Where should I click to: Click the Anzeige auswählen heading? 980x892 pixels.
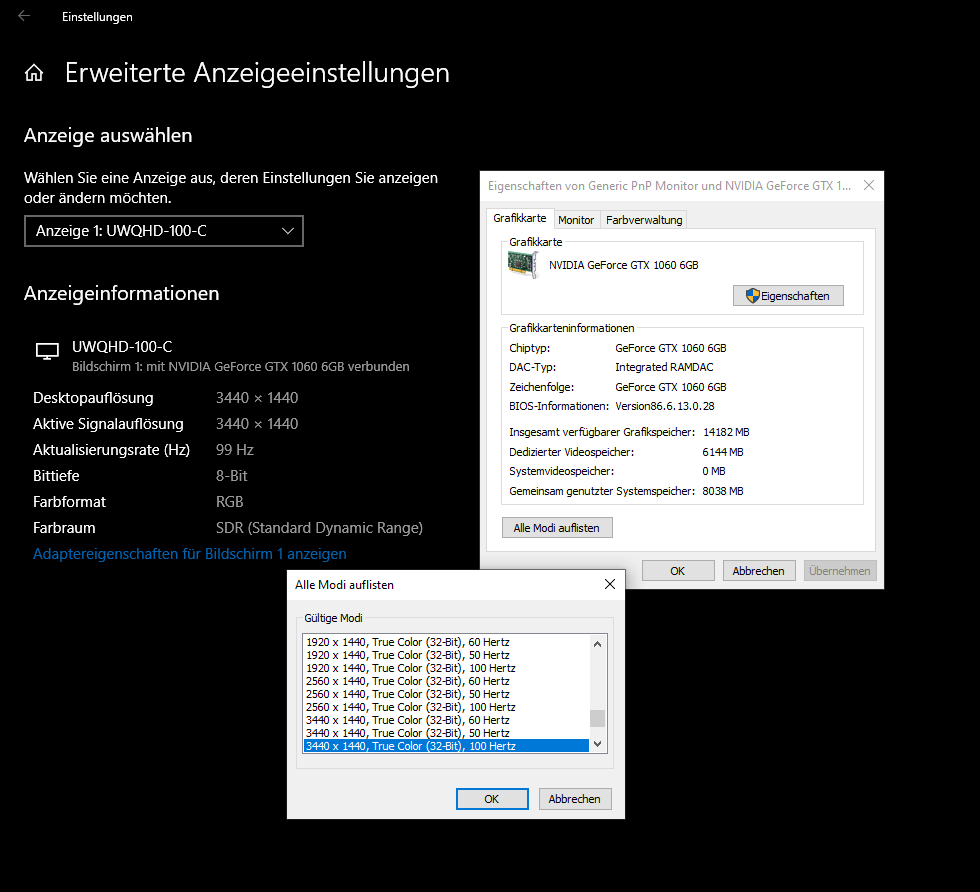pyautogui.click(x=108, y=136)
